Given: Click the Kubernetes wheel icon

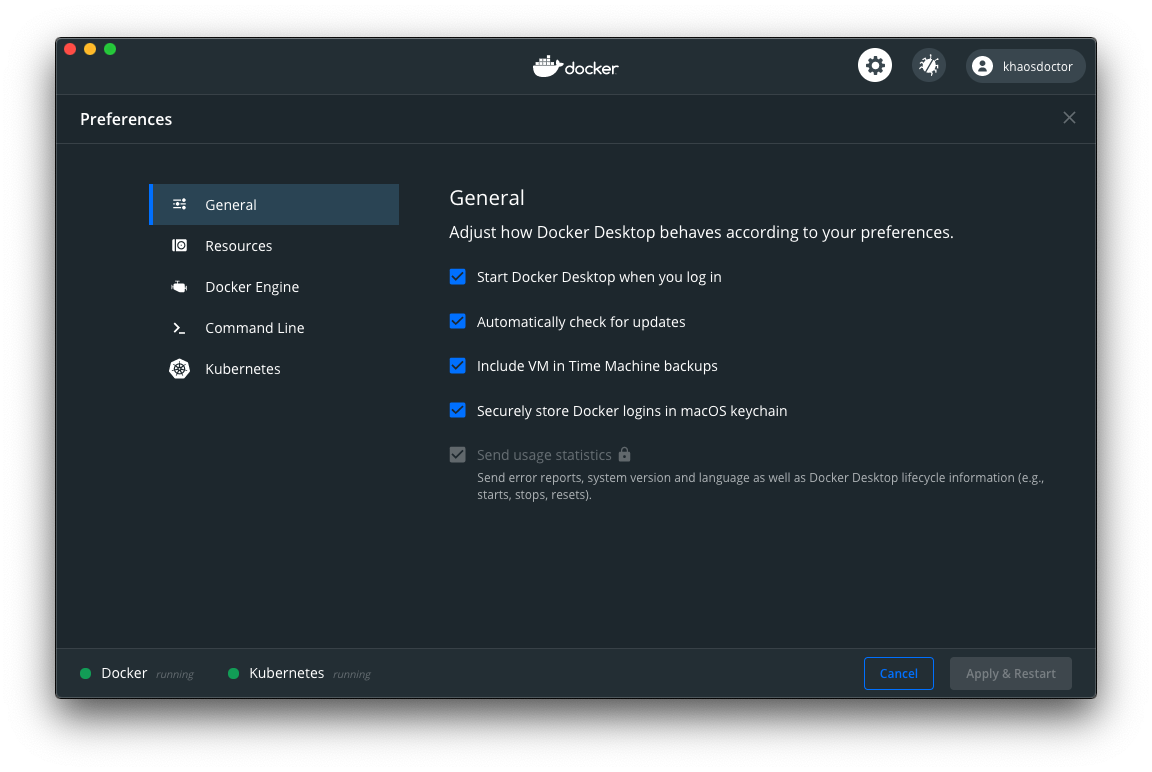Looking at the screenshot, I should coord(179,369).
